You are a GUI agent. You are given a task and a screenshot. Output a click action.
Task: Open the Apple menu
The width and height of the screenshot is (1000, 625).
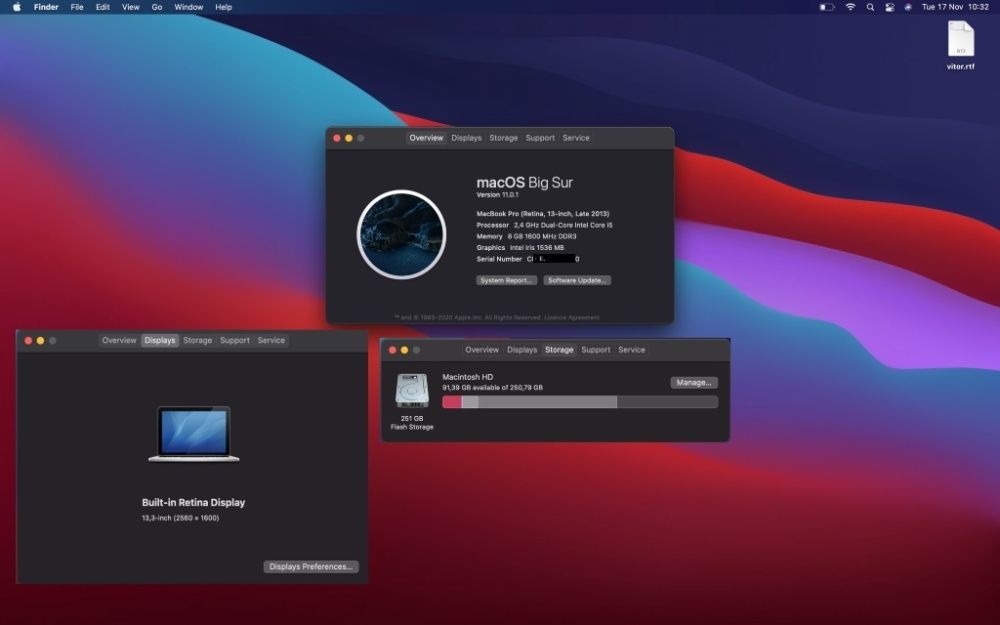pos(17,7)
